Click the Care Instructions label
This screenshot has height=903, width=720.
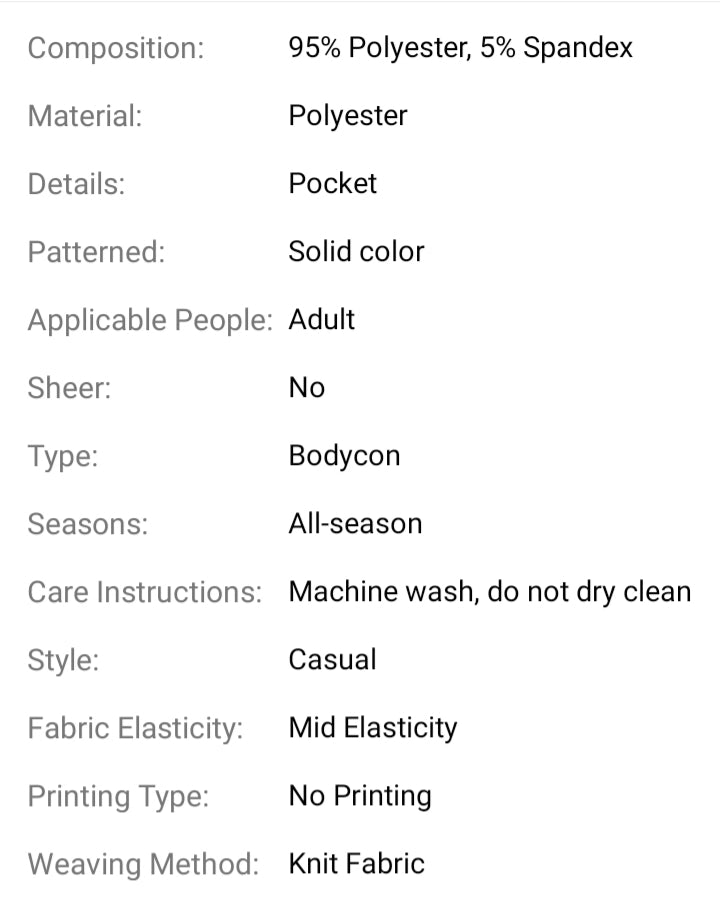point(145,592)
